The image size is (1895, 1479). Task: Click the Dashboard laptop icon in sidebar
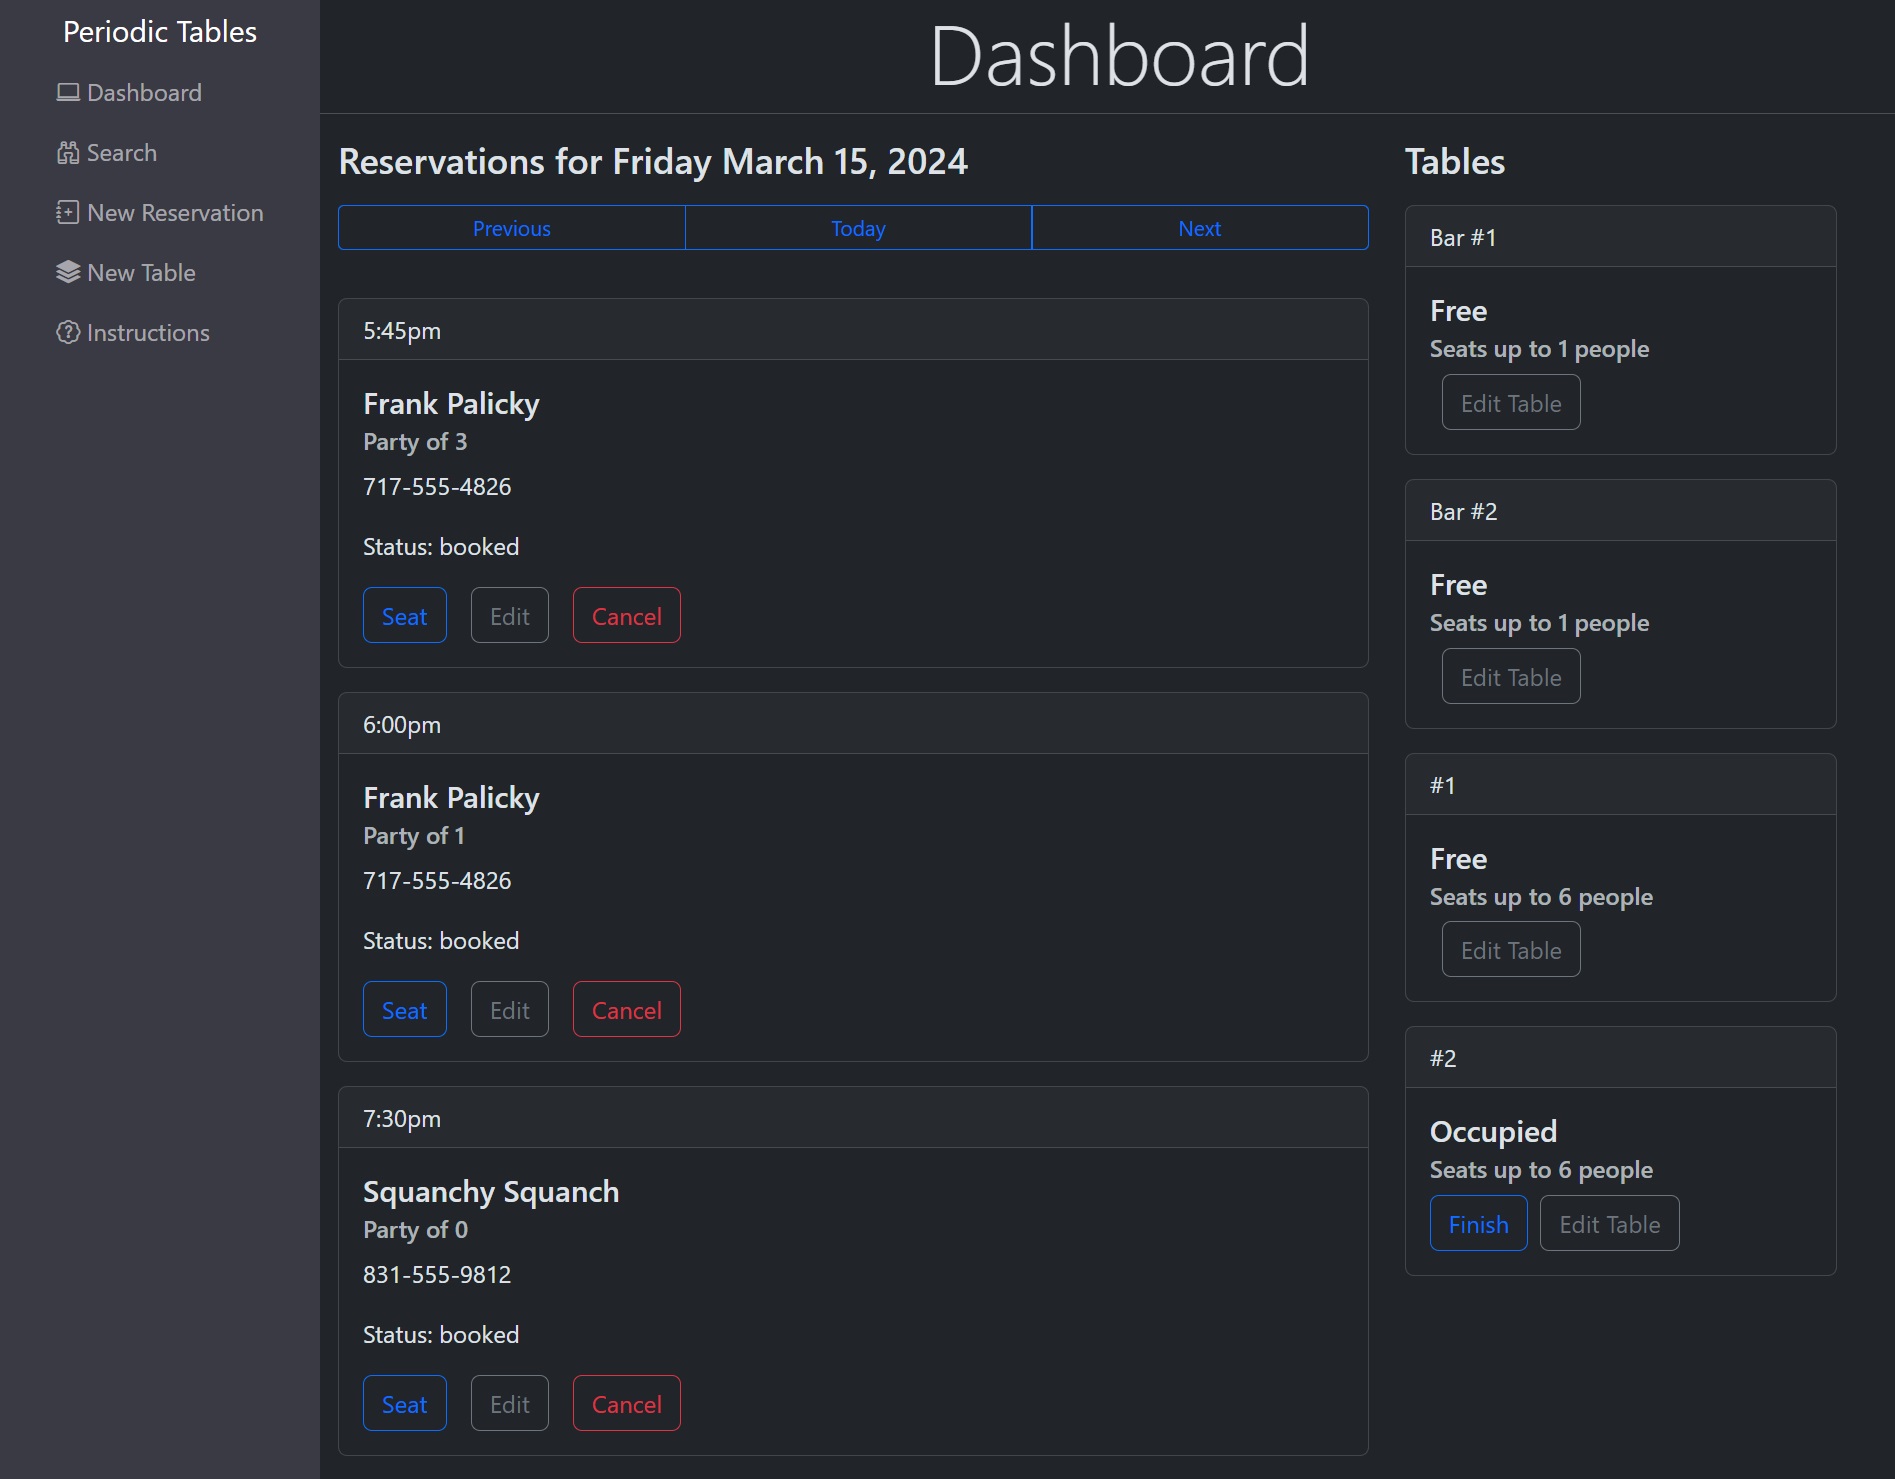click(x=68, y=93)
